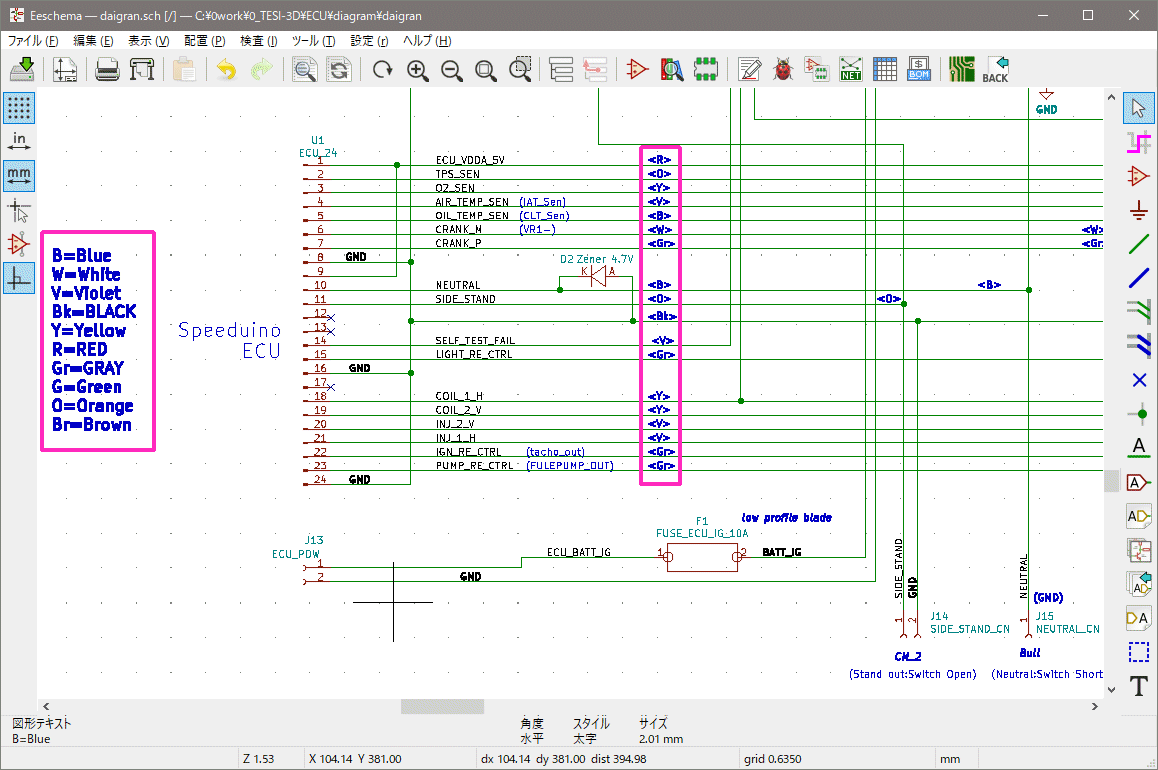Click the D2 Zener 4.7V diode symbol
The height and width of the screenshot is (770, 1158).
(598, 277)
